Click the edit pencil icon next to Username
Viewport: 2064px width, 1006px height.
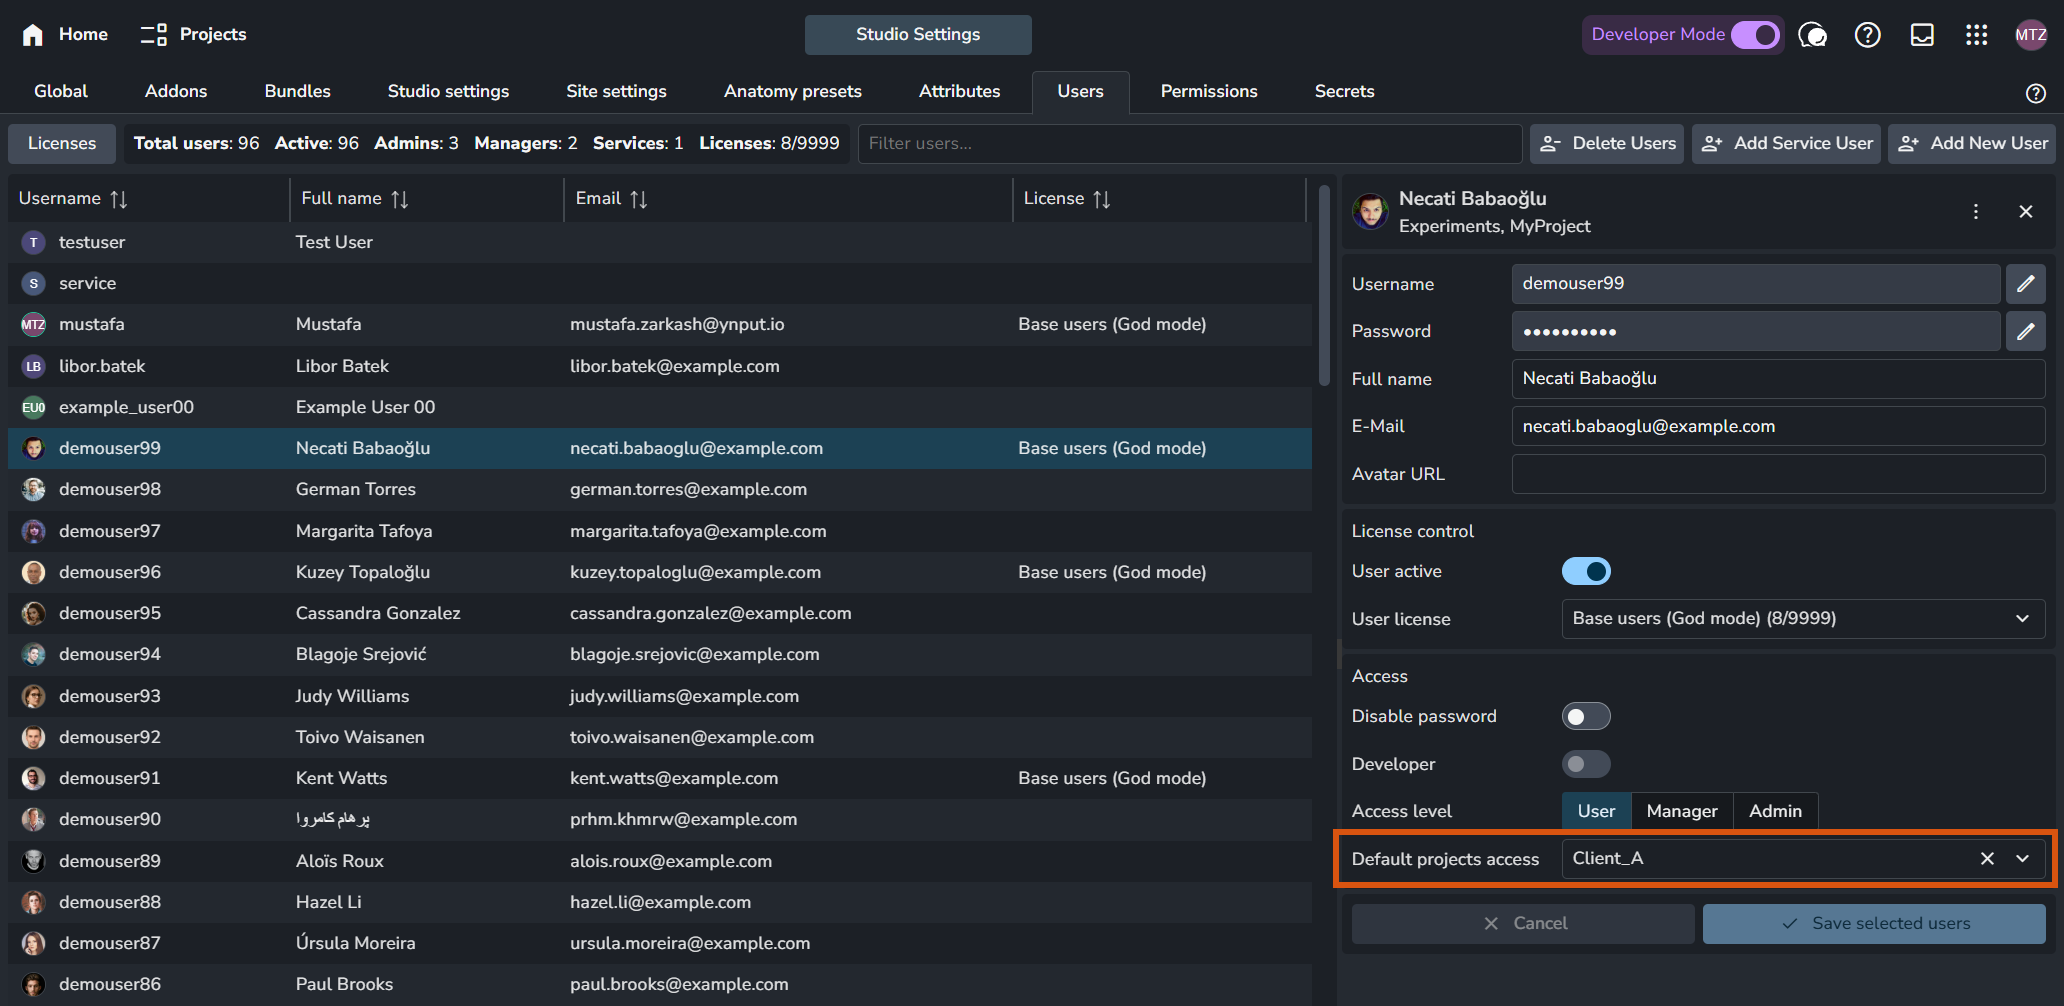2025,284
